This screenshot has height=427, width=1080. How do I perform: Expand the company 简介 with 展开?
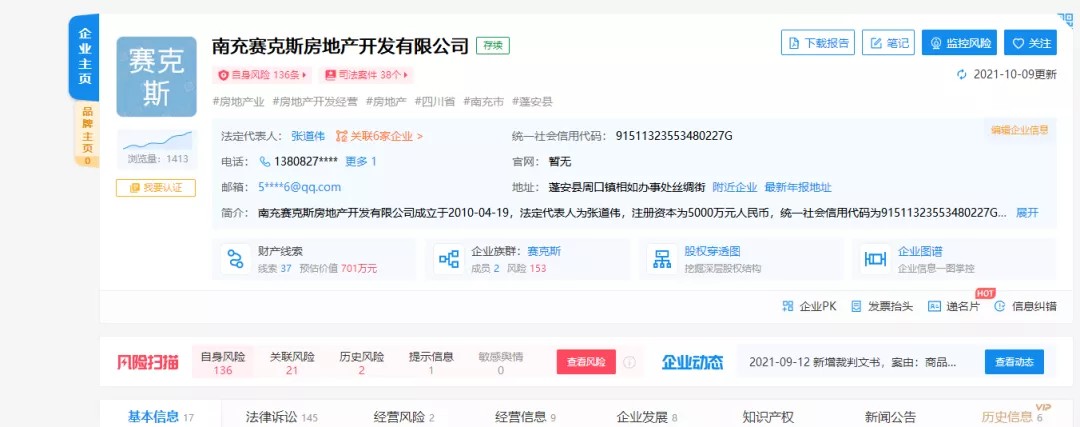1027,213
